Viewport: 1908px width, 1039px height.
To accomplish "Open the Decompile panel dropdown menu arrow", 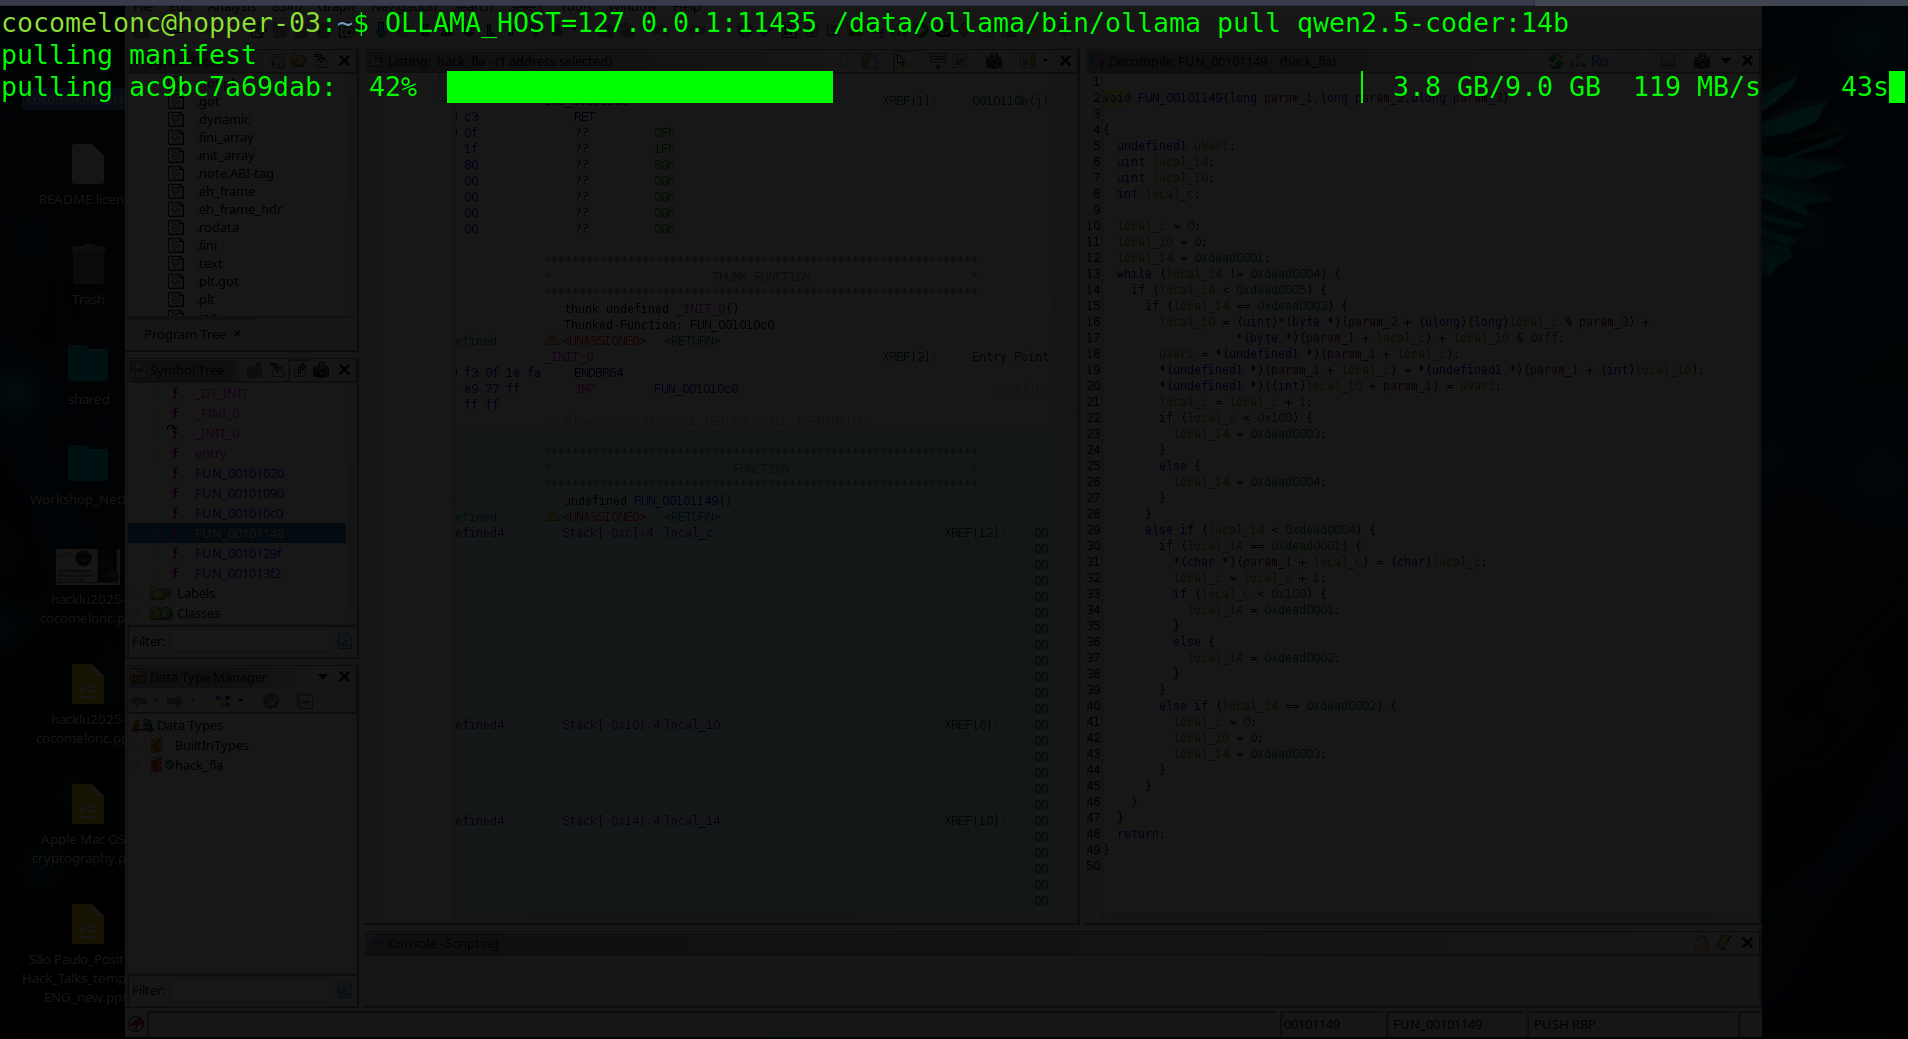I will coord(1726,61).
